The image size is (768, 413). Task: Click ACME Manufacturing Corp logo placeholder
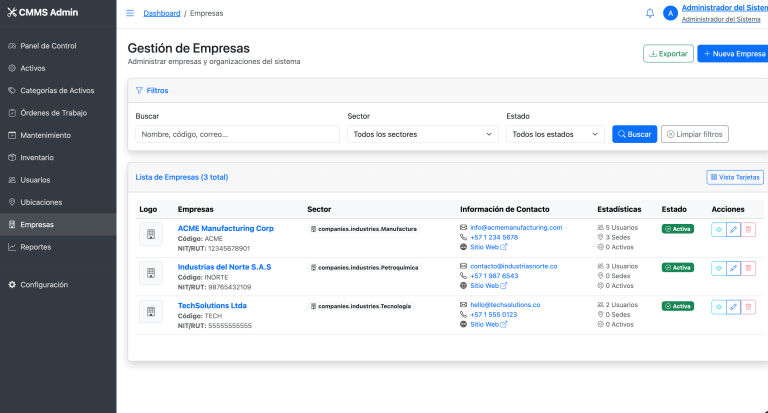pos(151,234)
